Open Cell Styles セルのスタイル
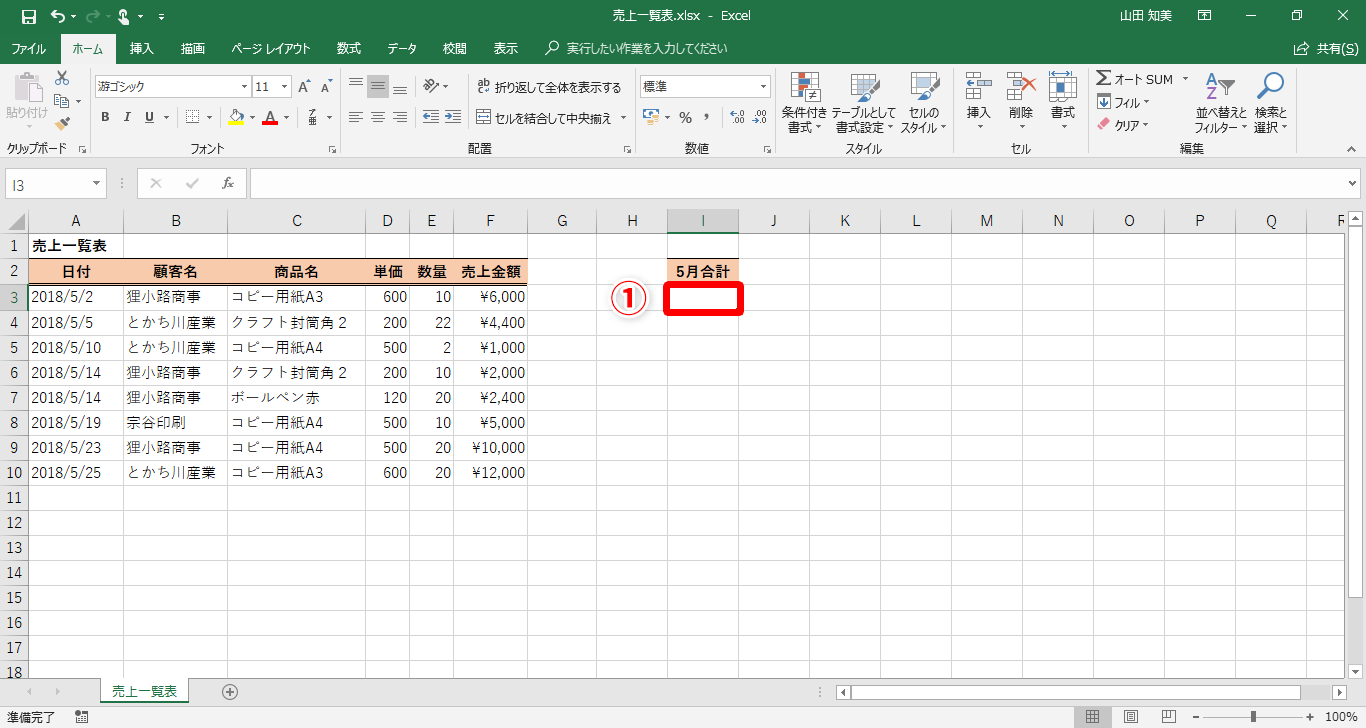The width and height of the screenshot is (1366, 728). pyautogui.click(x=924, y=103)
